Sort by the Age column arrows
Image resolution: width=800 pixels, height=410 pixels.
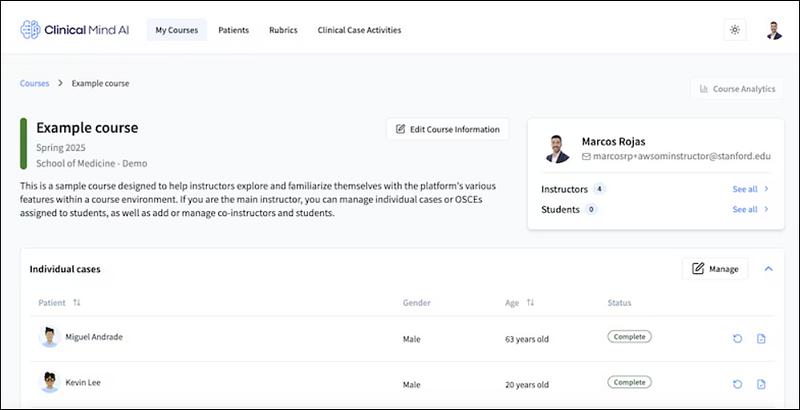pos(530,302)
